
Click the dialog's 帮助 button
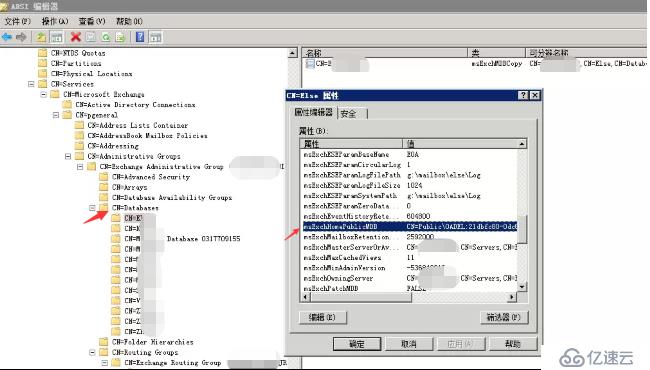pos(513,344)
